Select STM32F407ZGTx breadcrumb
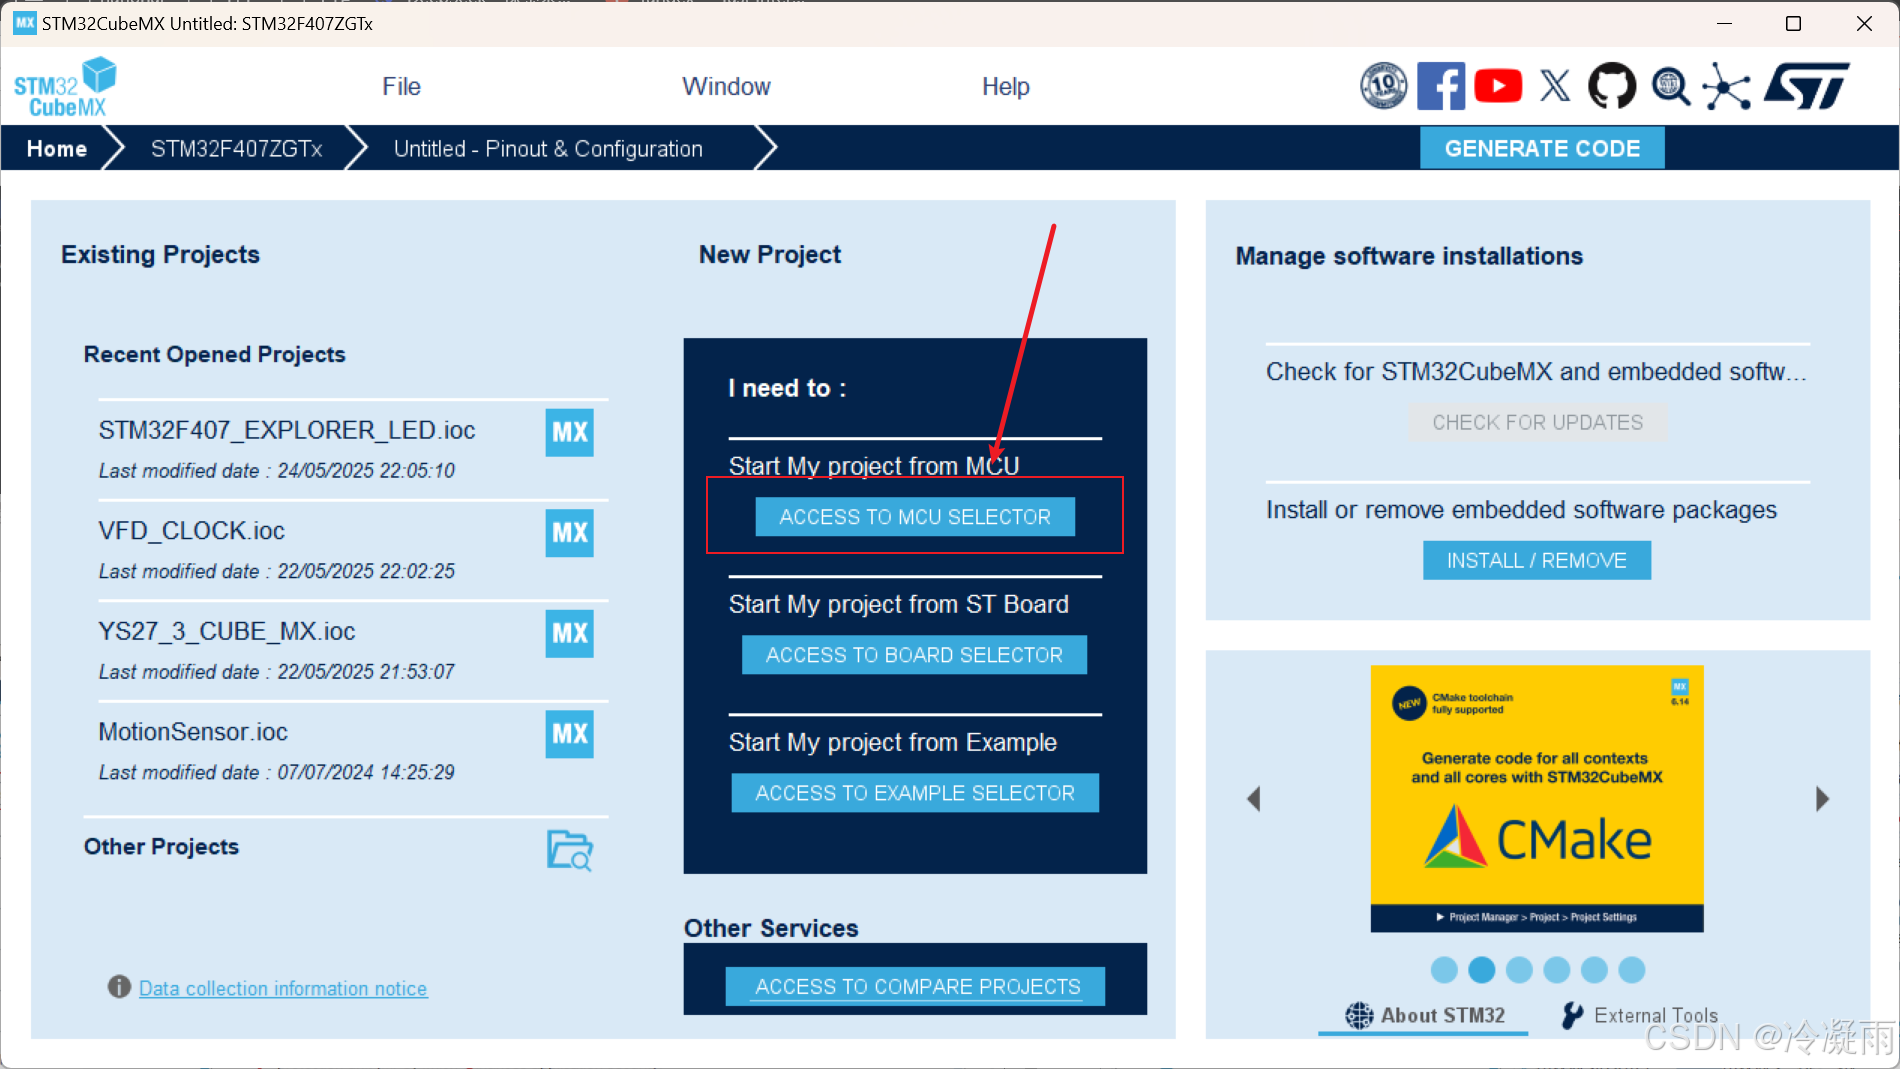Viewport: 1900px width, 1069px height. tap(236, 149)
